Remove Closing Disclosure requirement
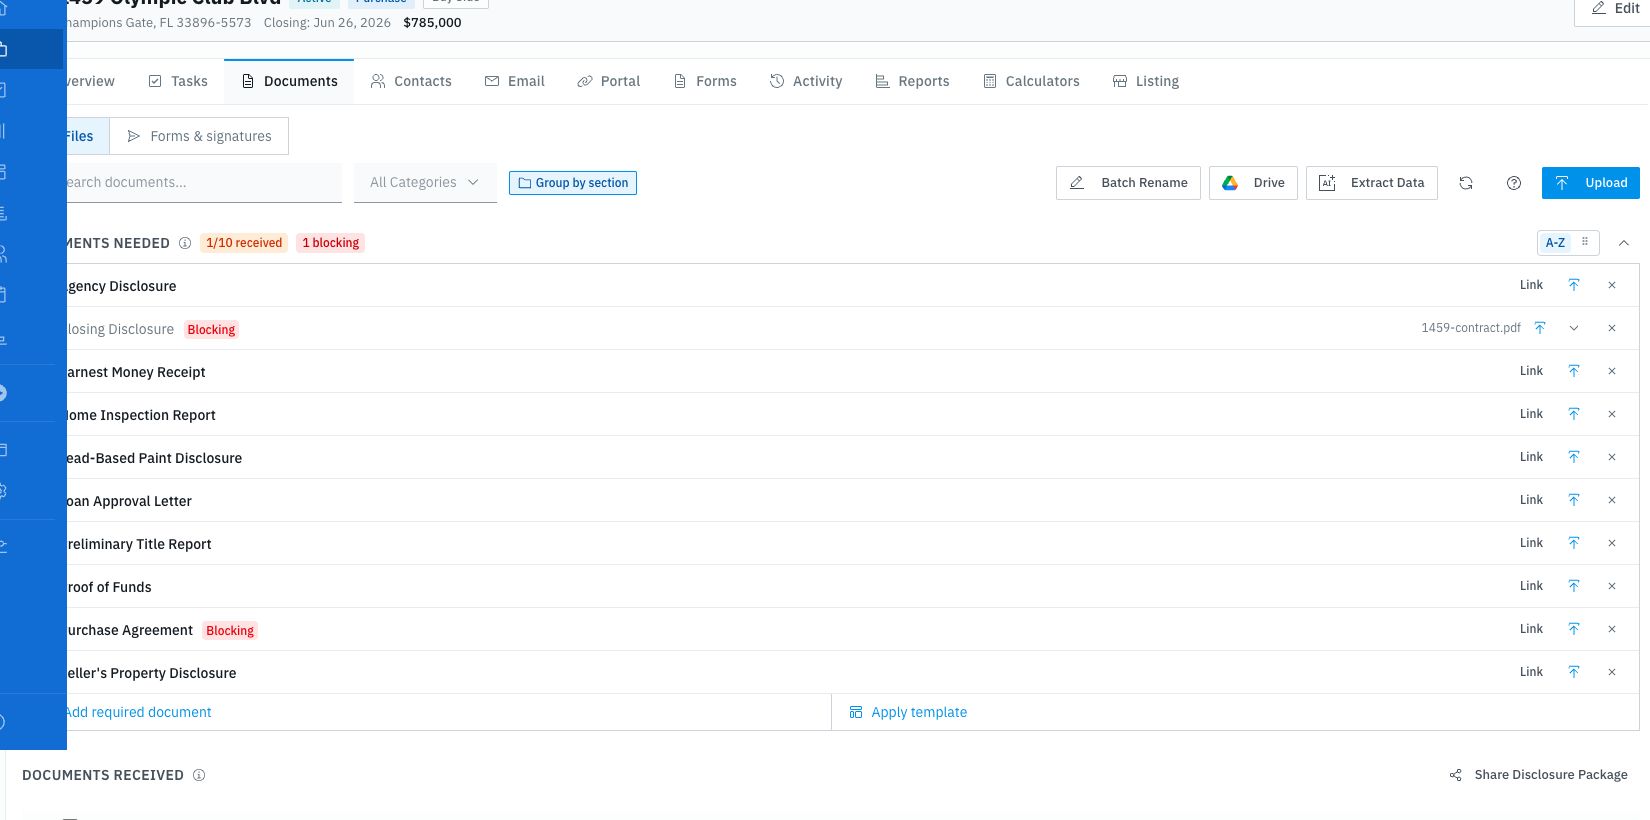Image resolution: width=1650 pixels, height=820 pixels. point(1612,328)
